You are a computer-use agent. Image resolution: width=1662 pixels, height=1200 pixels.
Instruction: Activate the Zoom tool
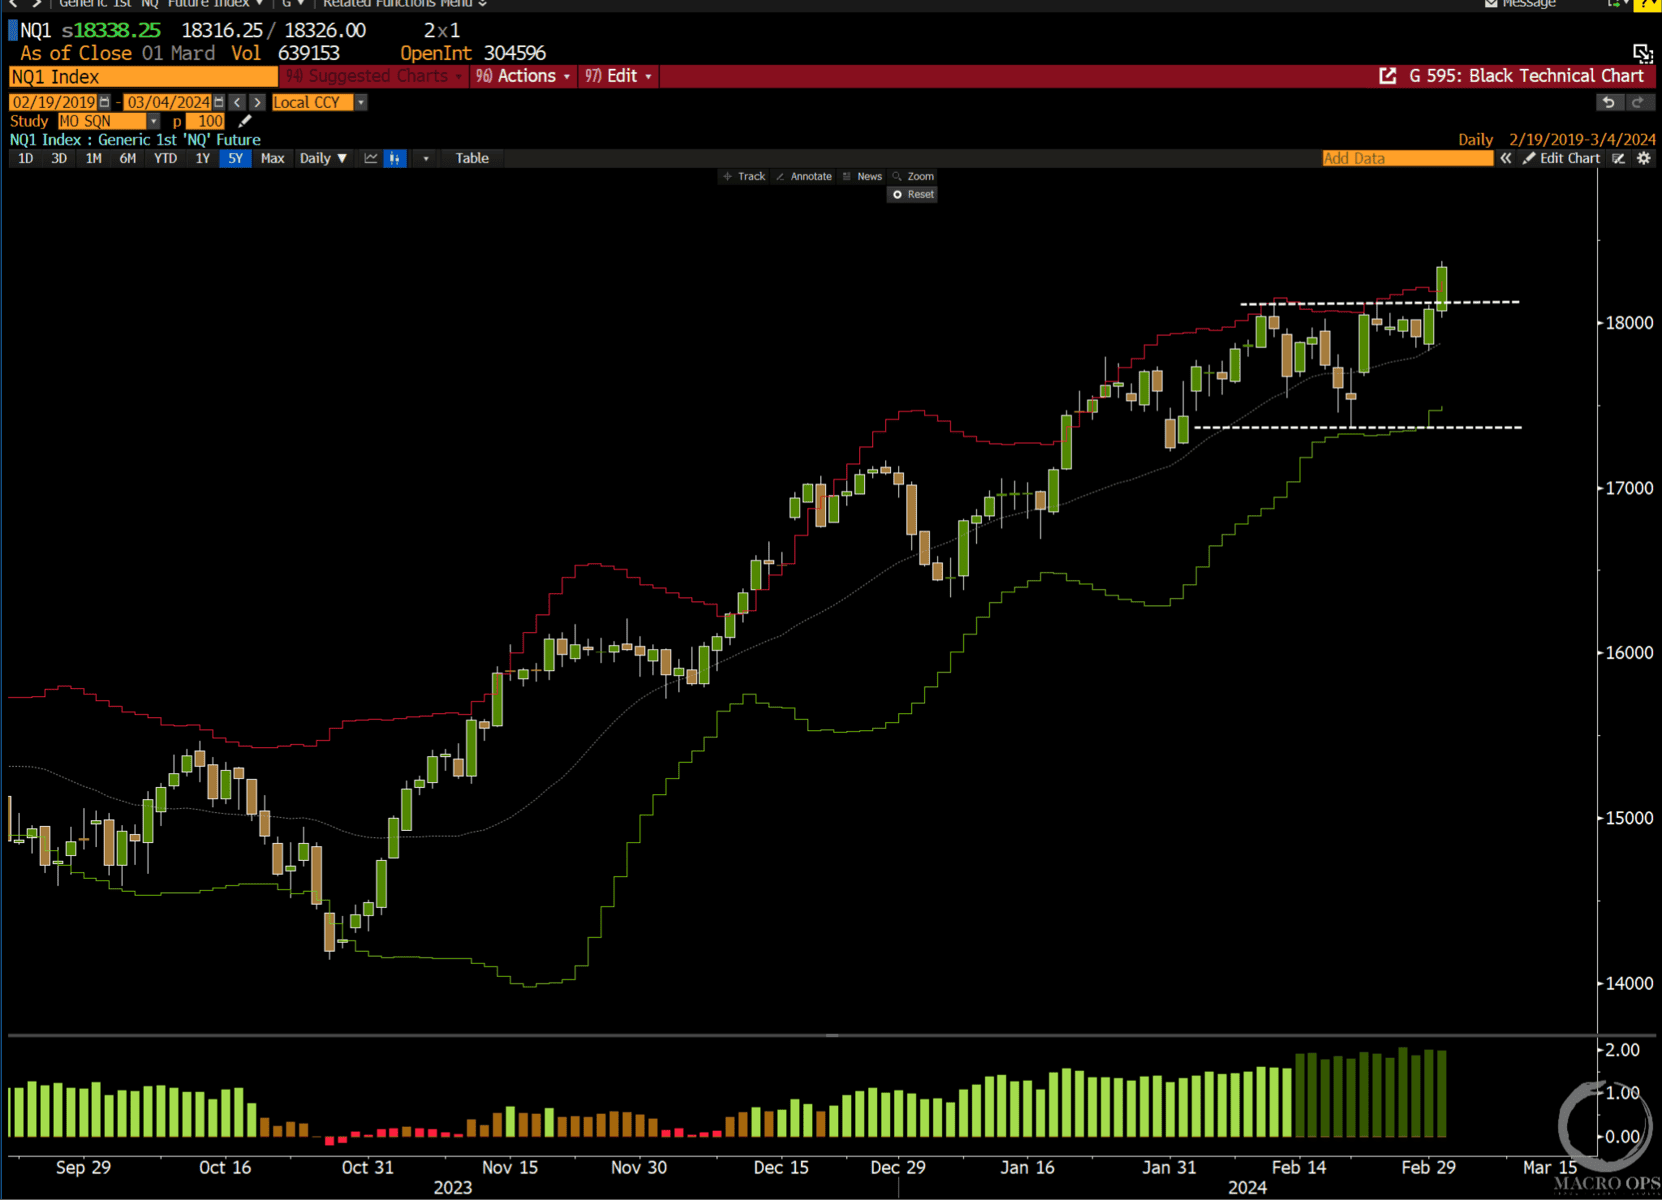click(x=913, y=176)
